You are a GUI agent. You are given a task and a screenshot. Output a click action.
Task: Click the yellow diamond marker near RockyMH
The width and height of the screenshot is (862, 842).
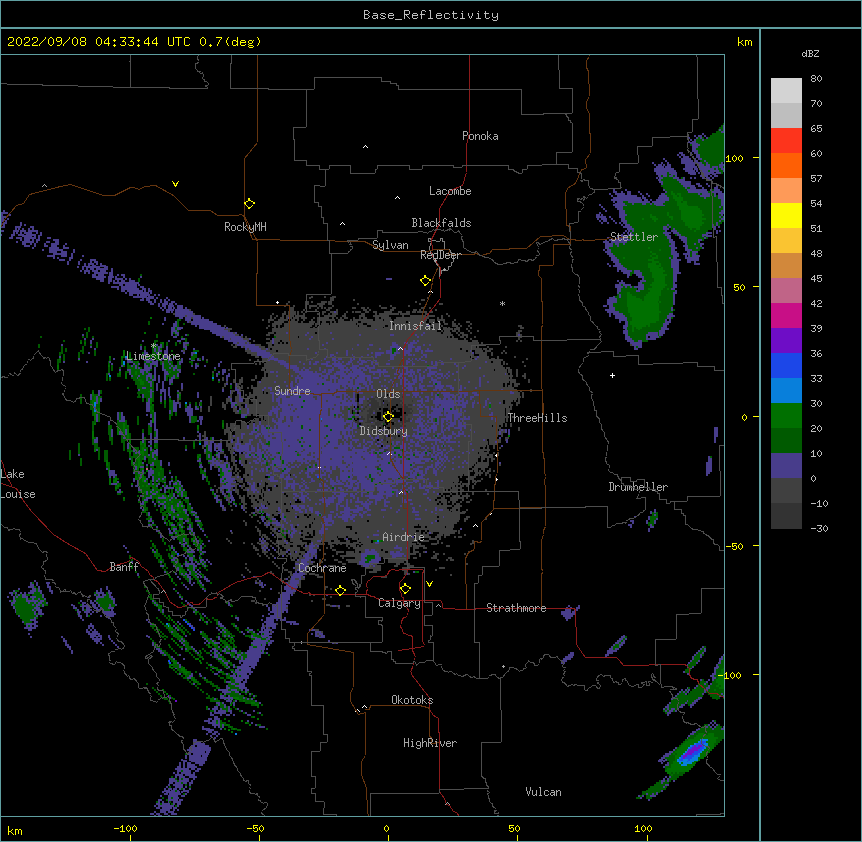[250, 204]
